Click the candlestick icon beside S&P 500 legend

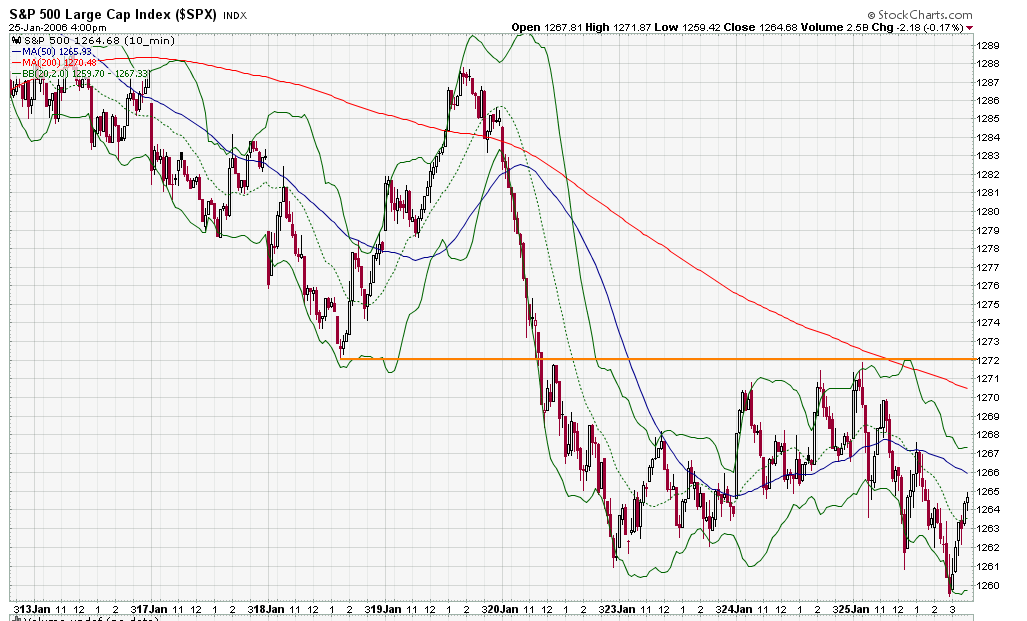(x=16, y=41)
